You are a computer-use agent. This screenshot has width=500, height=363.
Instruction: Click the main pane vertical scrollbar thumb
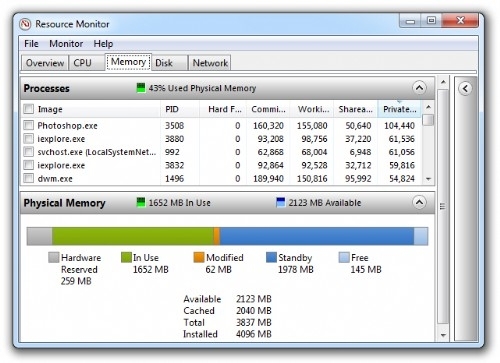coord(443,206)
